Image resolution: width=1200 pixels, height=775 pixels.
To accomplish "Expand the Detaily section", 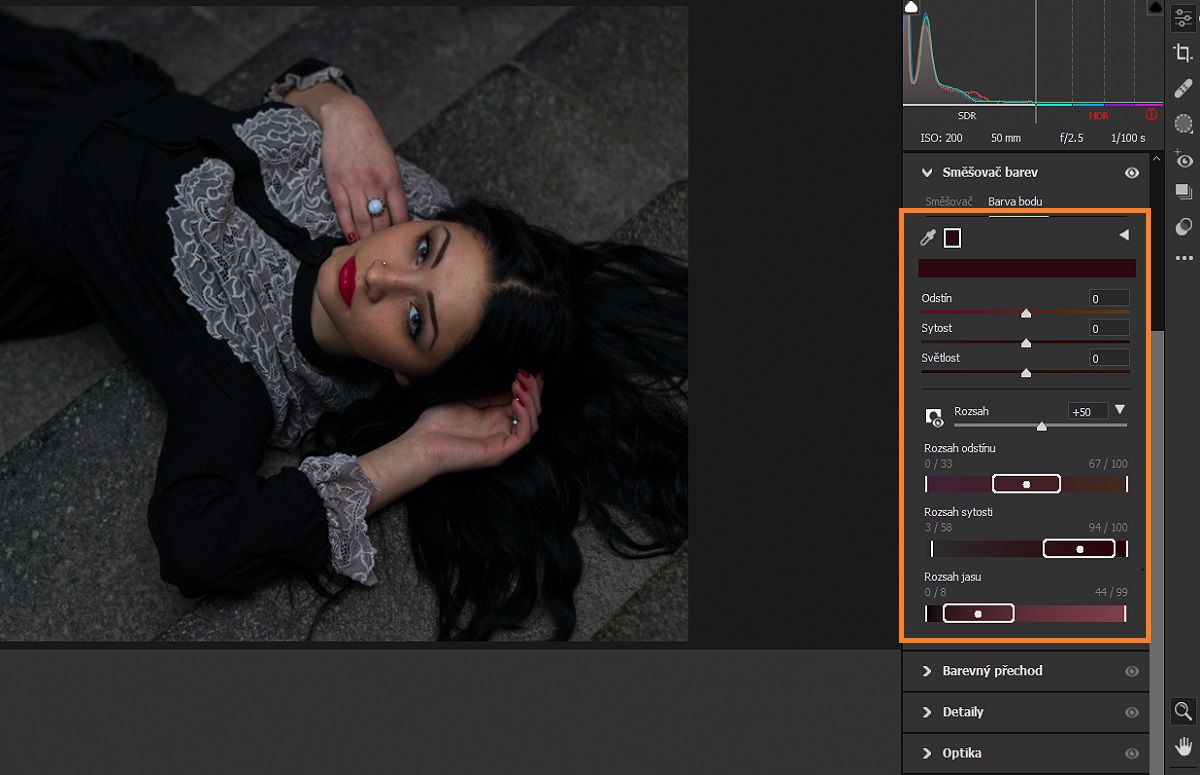I will point(927,712).
